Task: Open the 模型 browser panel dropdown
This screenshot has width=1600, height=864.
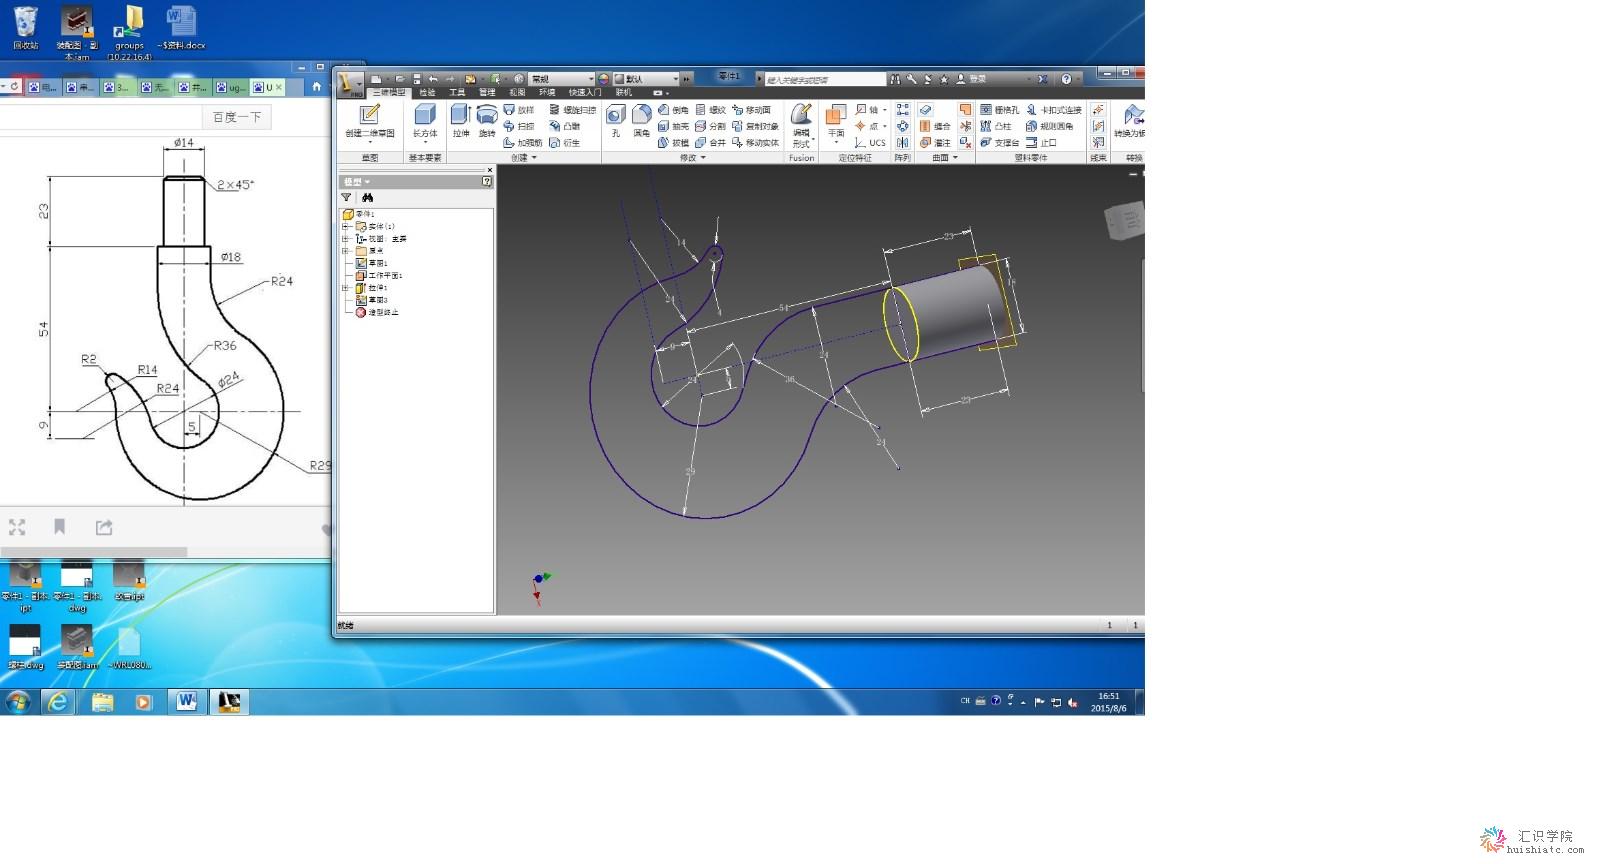Action: pyautogui.click(x=357, y=182)
